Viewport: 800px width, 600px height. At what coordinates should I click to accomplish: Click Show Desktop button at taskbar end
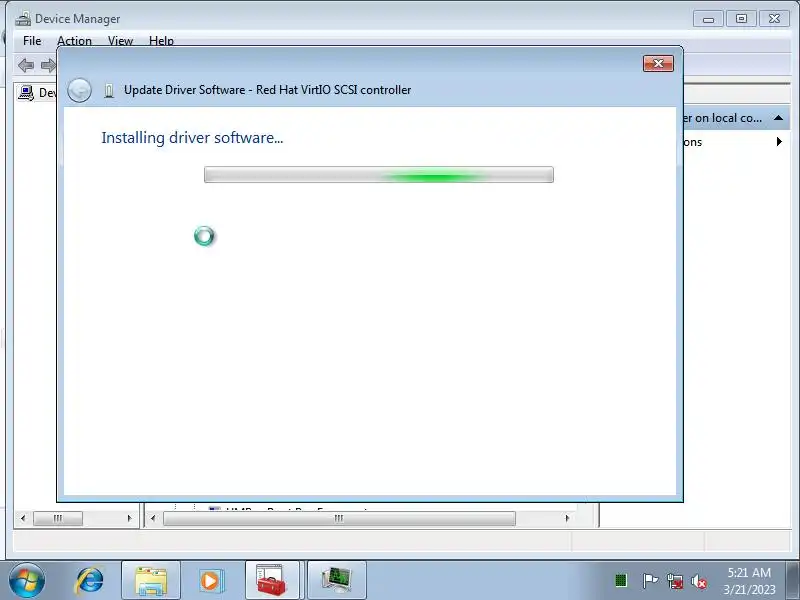click(x=793, y=581)
